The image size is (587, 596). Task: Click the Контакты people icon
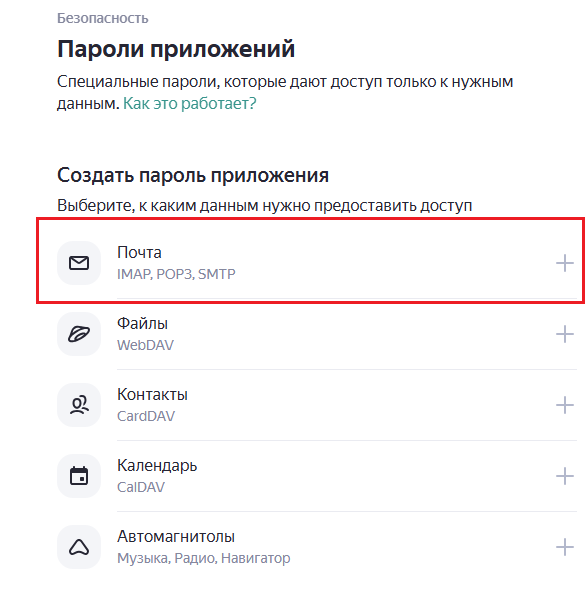[79, 405]
